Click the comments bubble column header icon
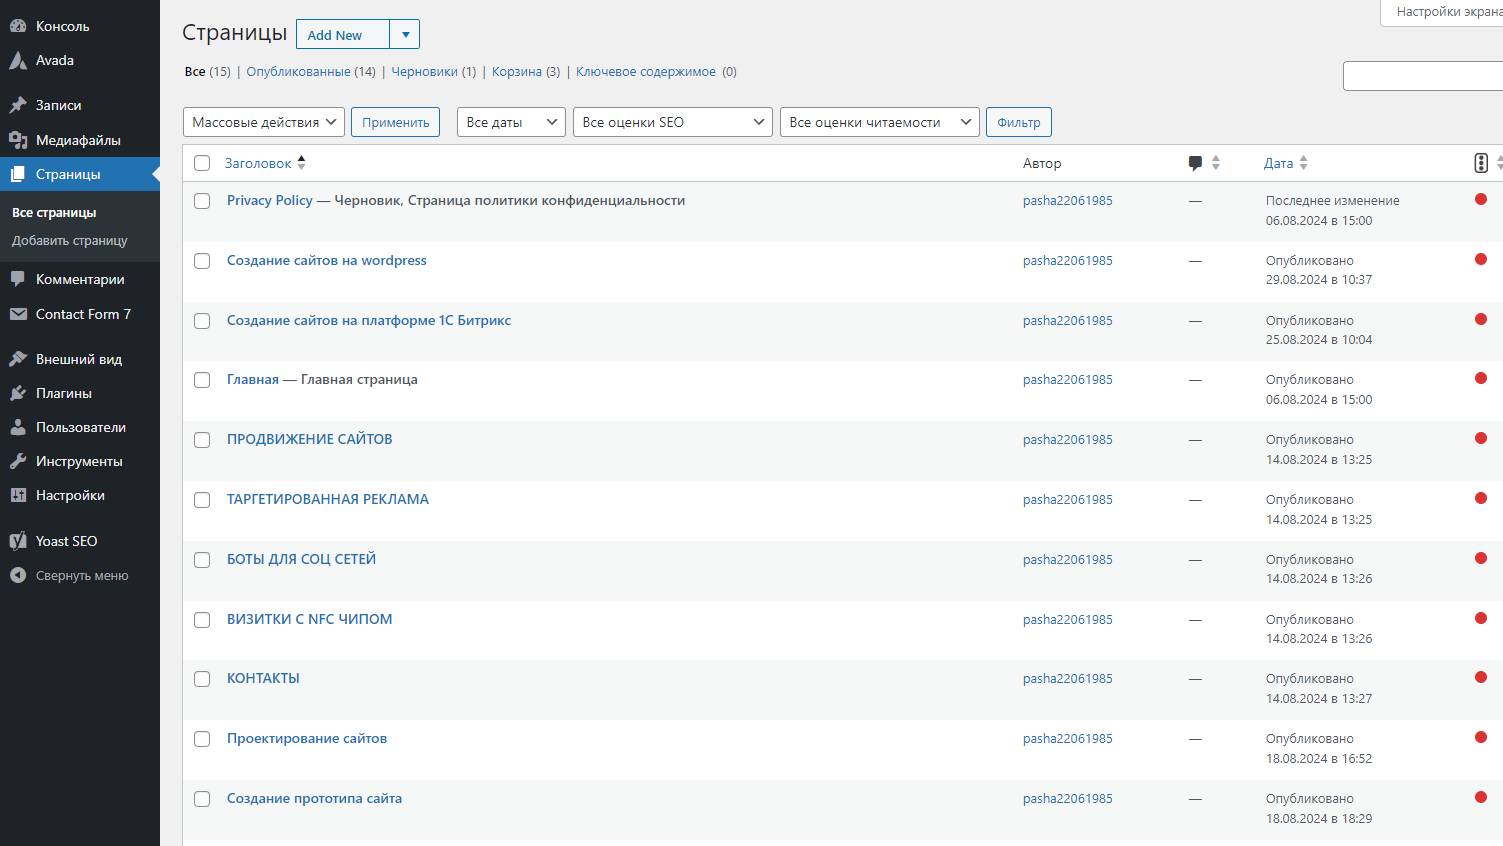The height and width of the screenshot is (846, 1503). coord(1195,164)
